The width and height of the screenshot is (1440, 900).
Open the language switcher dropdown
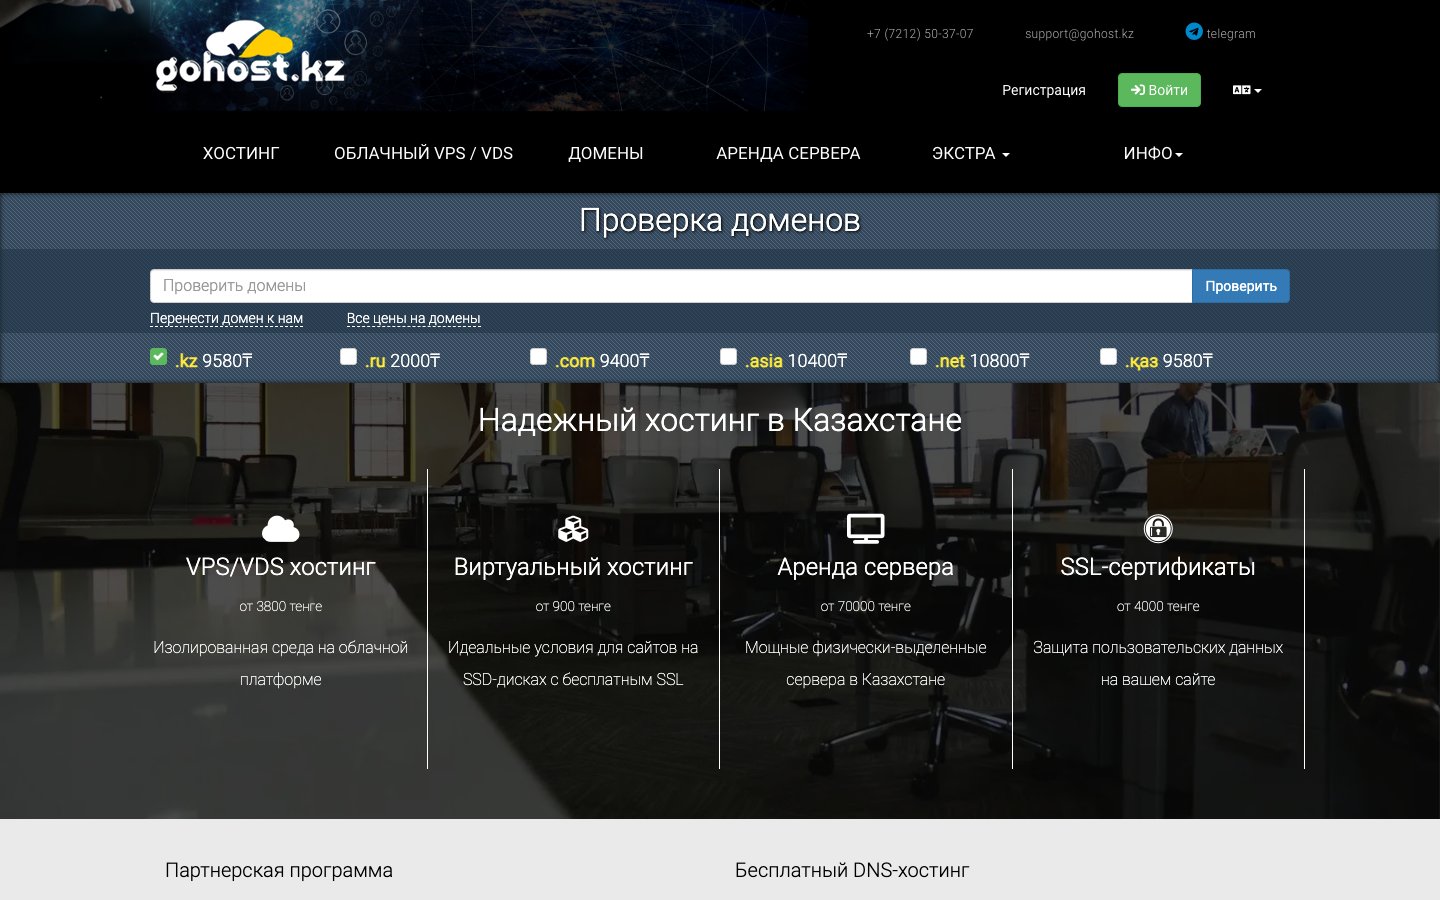tap(1247, 90)
